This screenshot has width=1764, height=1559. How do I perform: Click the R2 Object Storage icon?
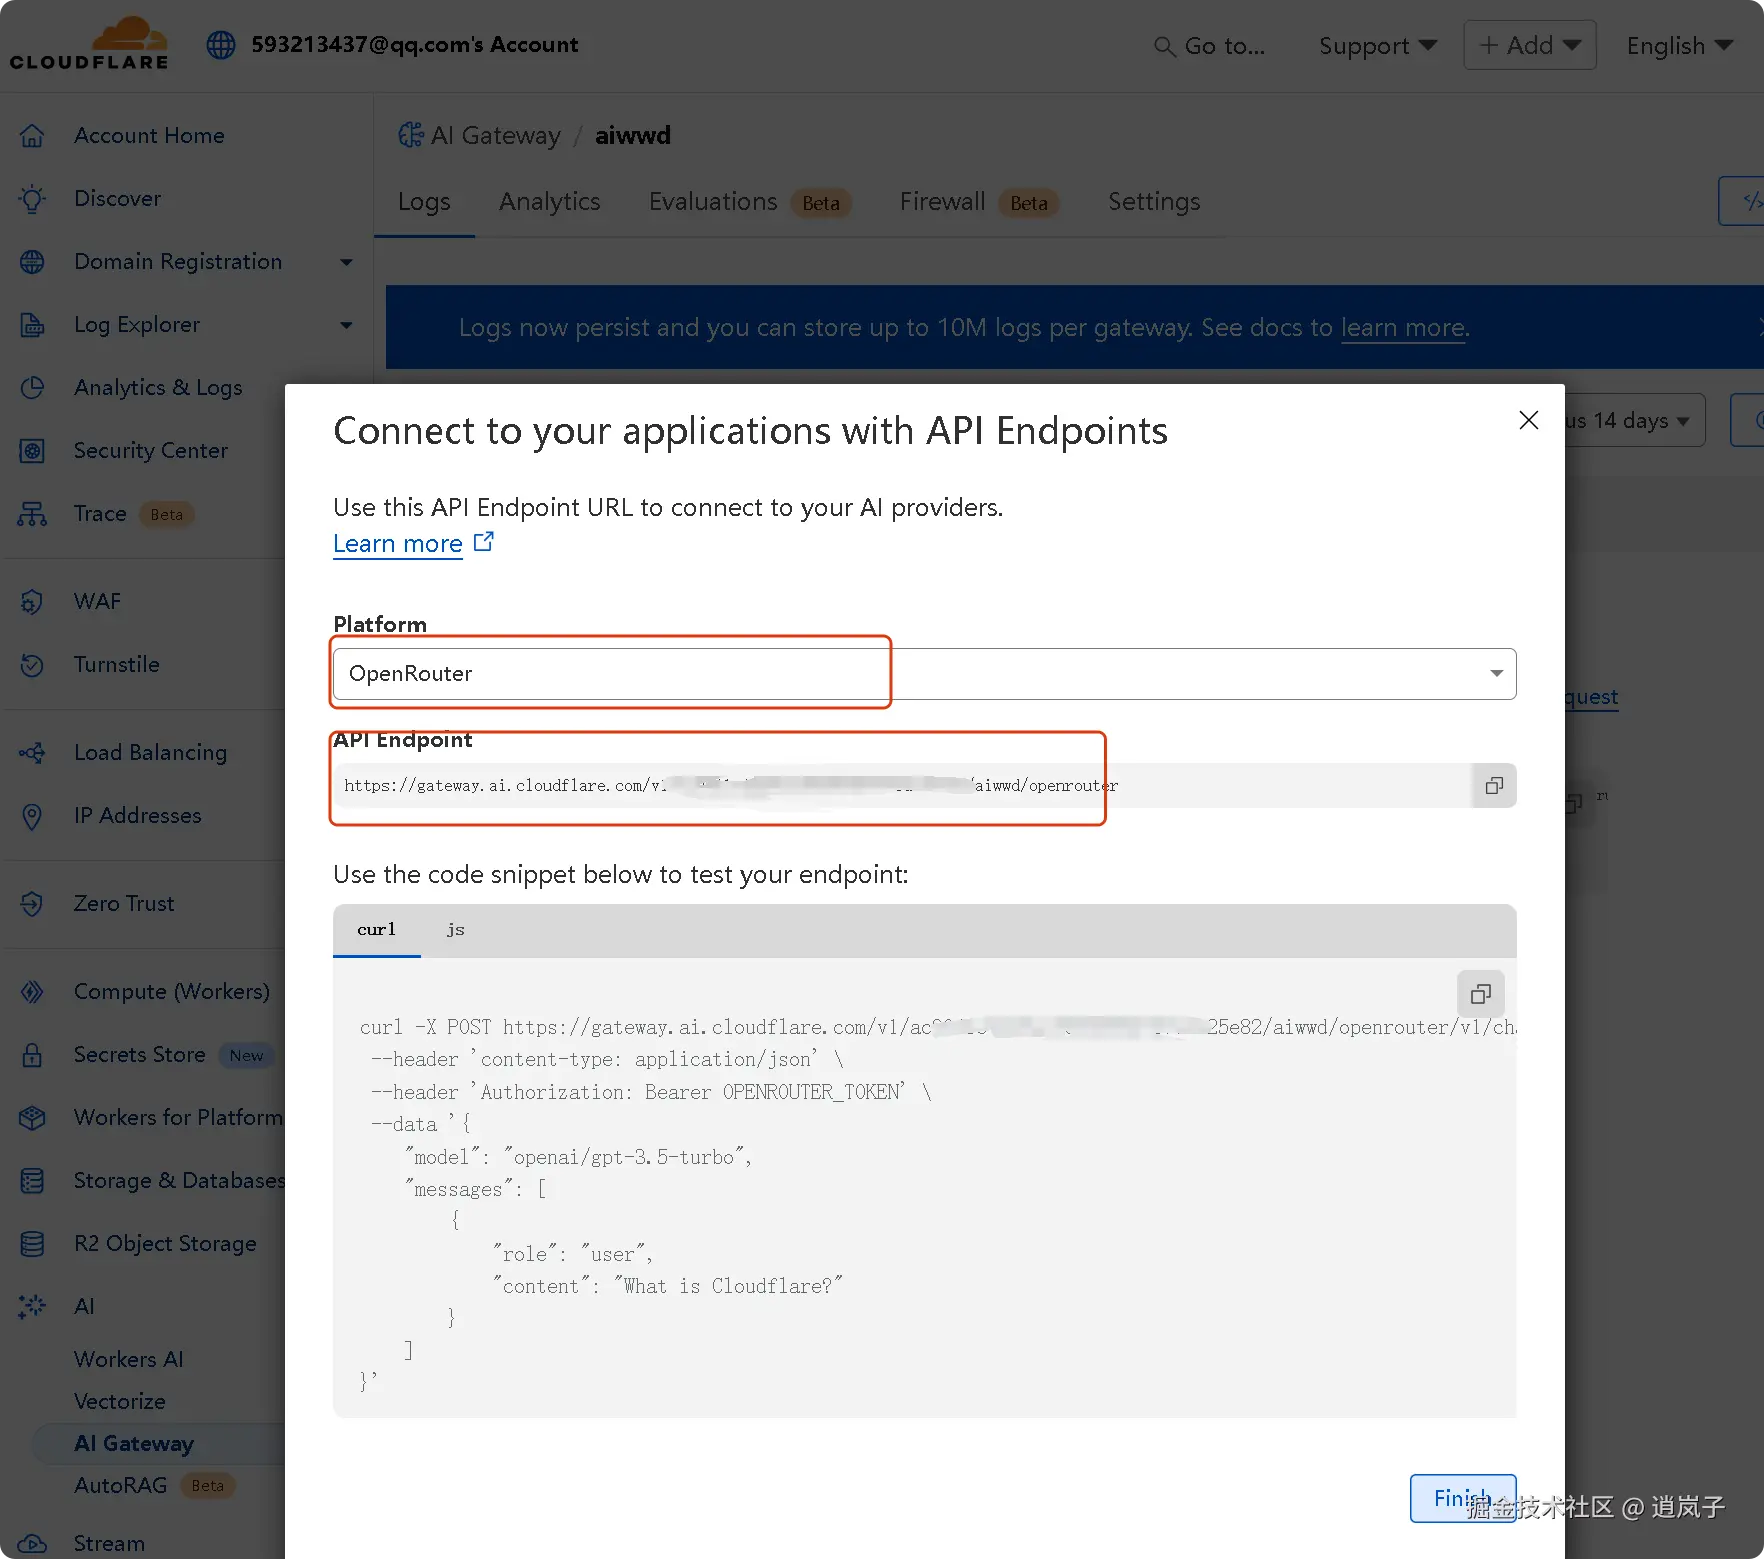32,1244
